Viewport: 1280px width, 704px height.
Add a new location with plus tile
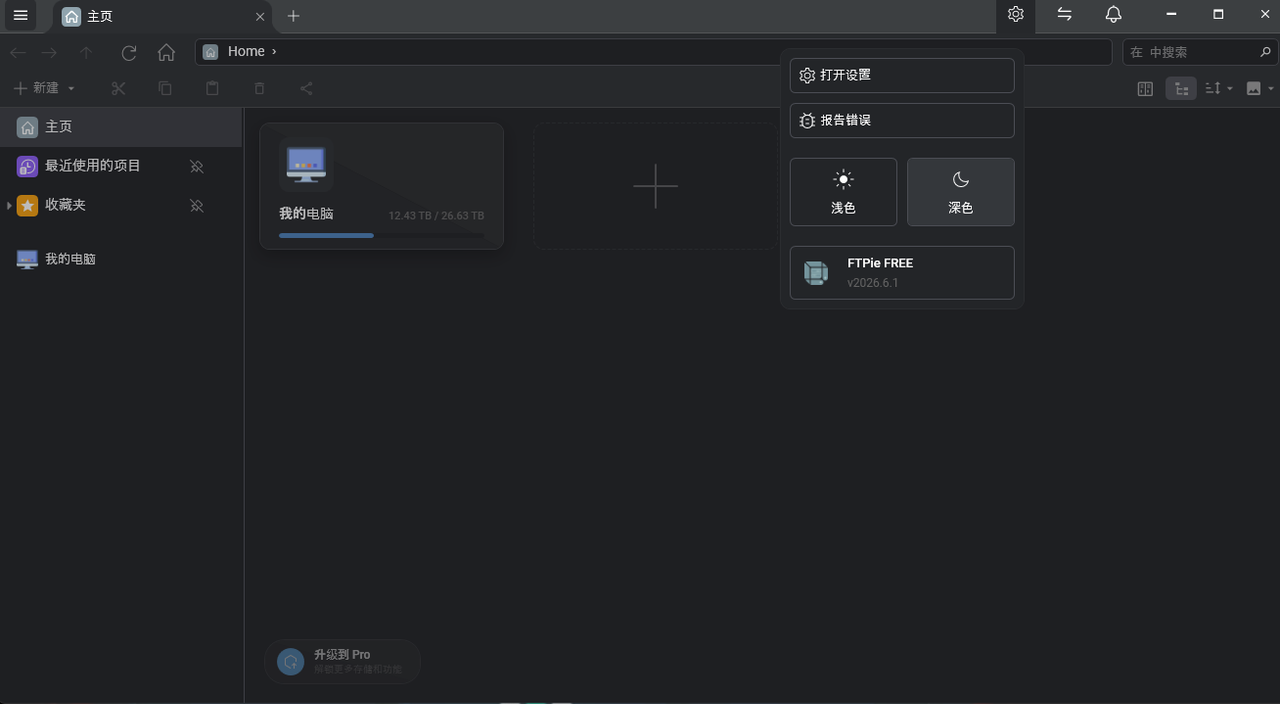(x=655, y=186)
